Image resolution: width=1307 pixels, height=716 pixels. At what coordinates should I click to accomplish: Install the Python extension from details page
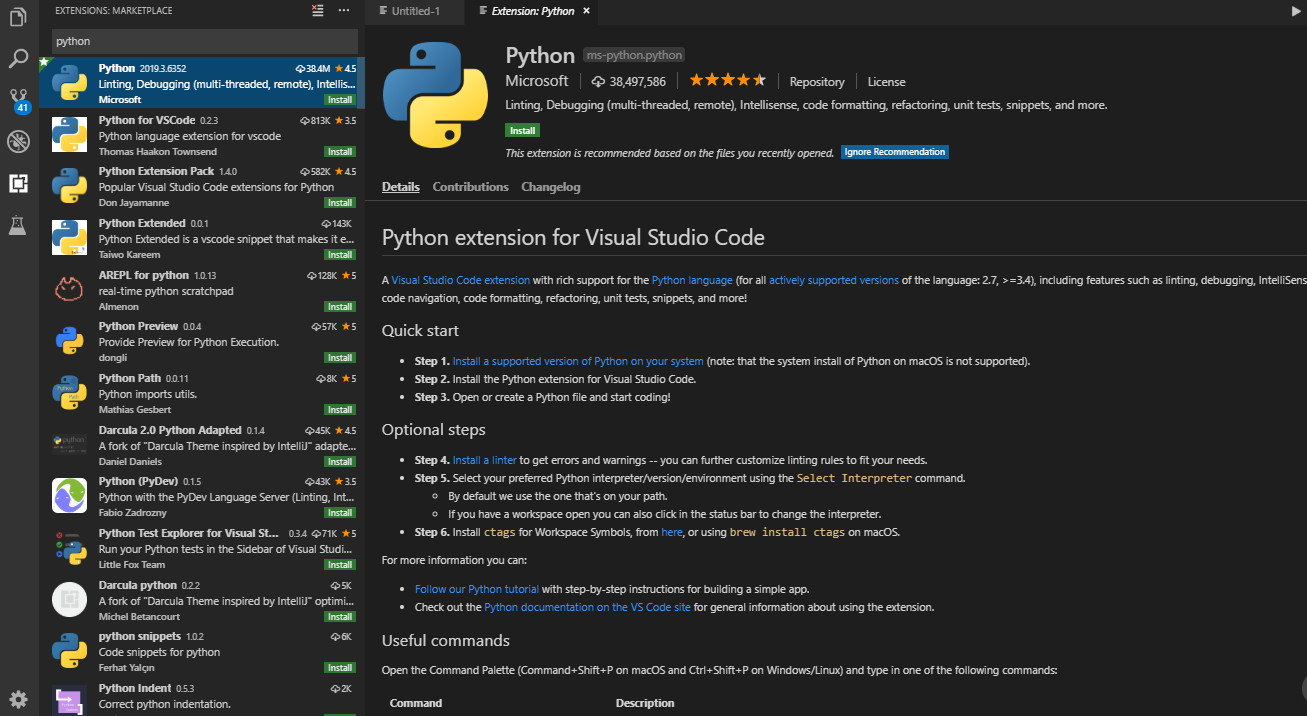coord(522,130)
